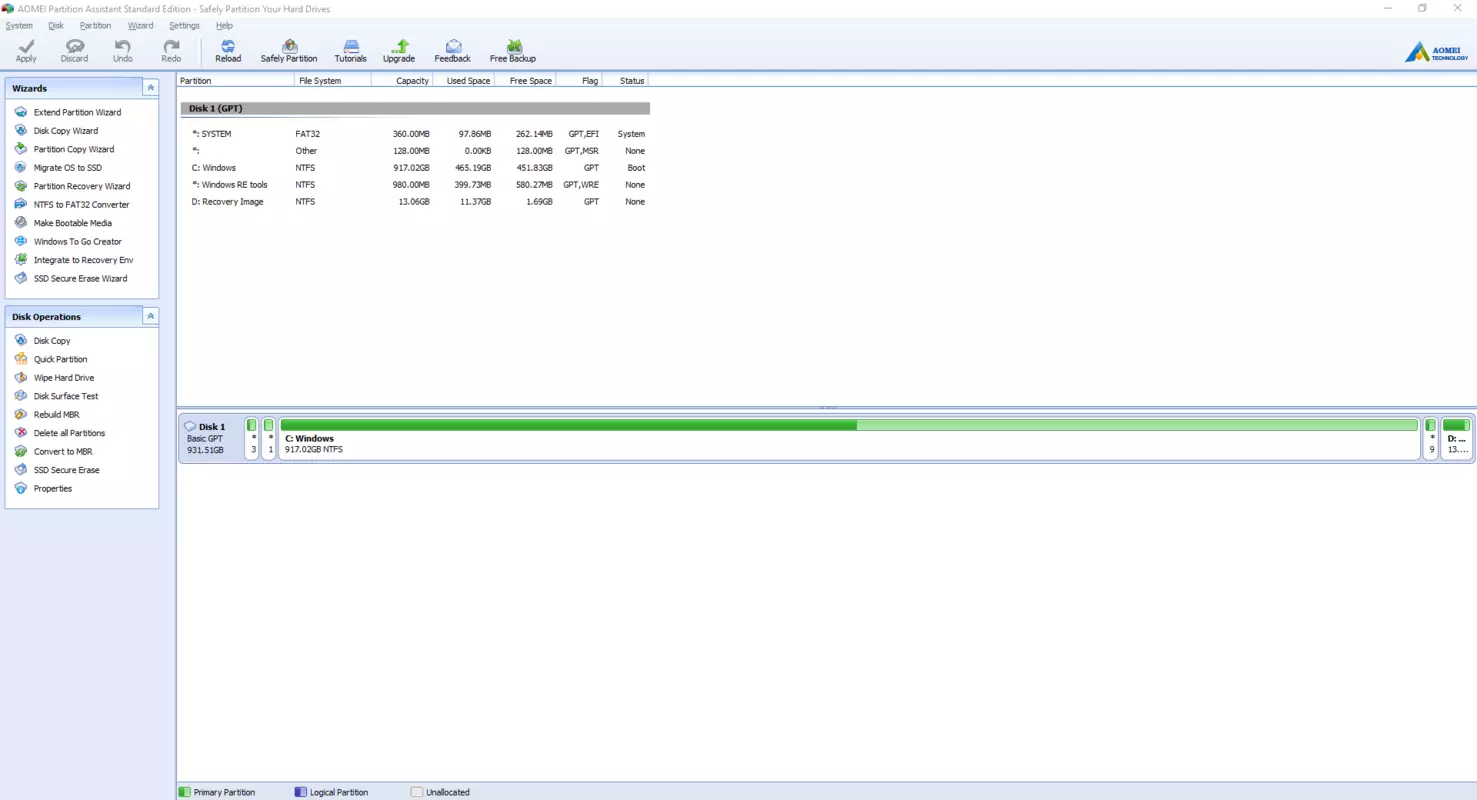
Task: Open disk Properties
Action: [x=53, y=489]
